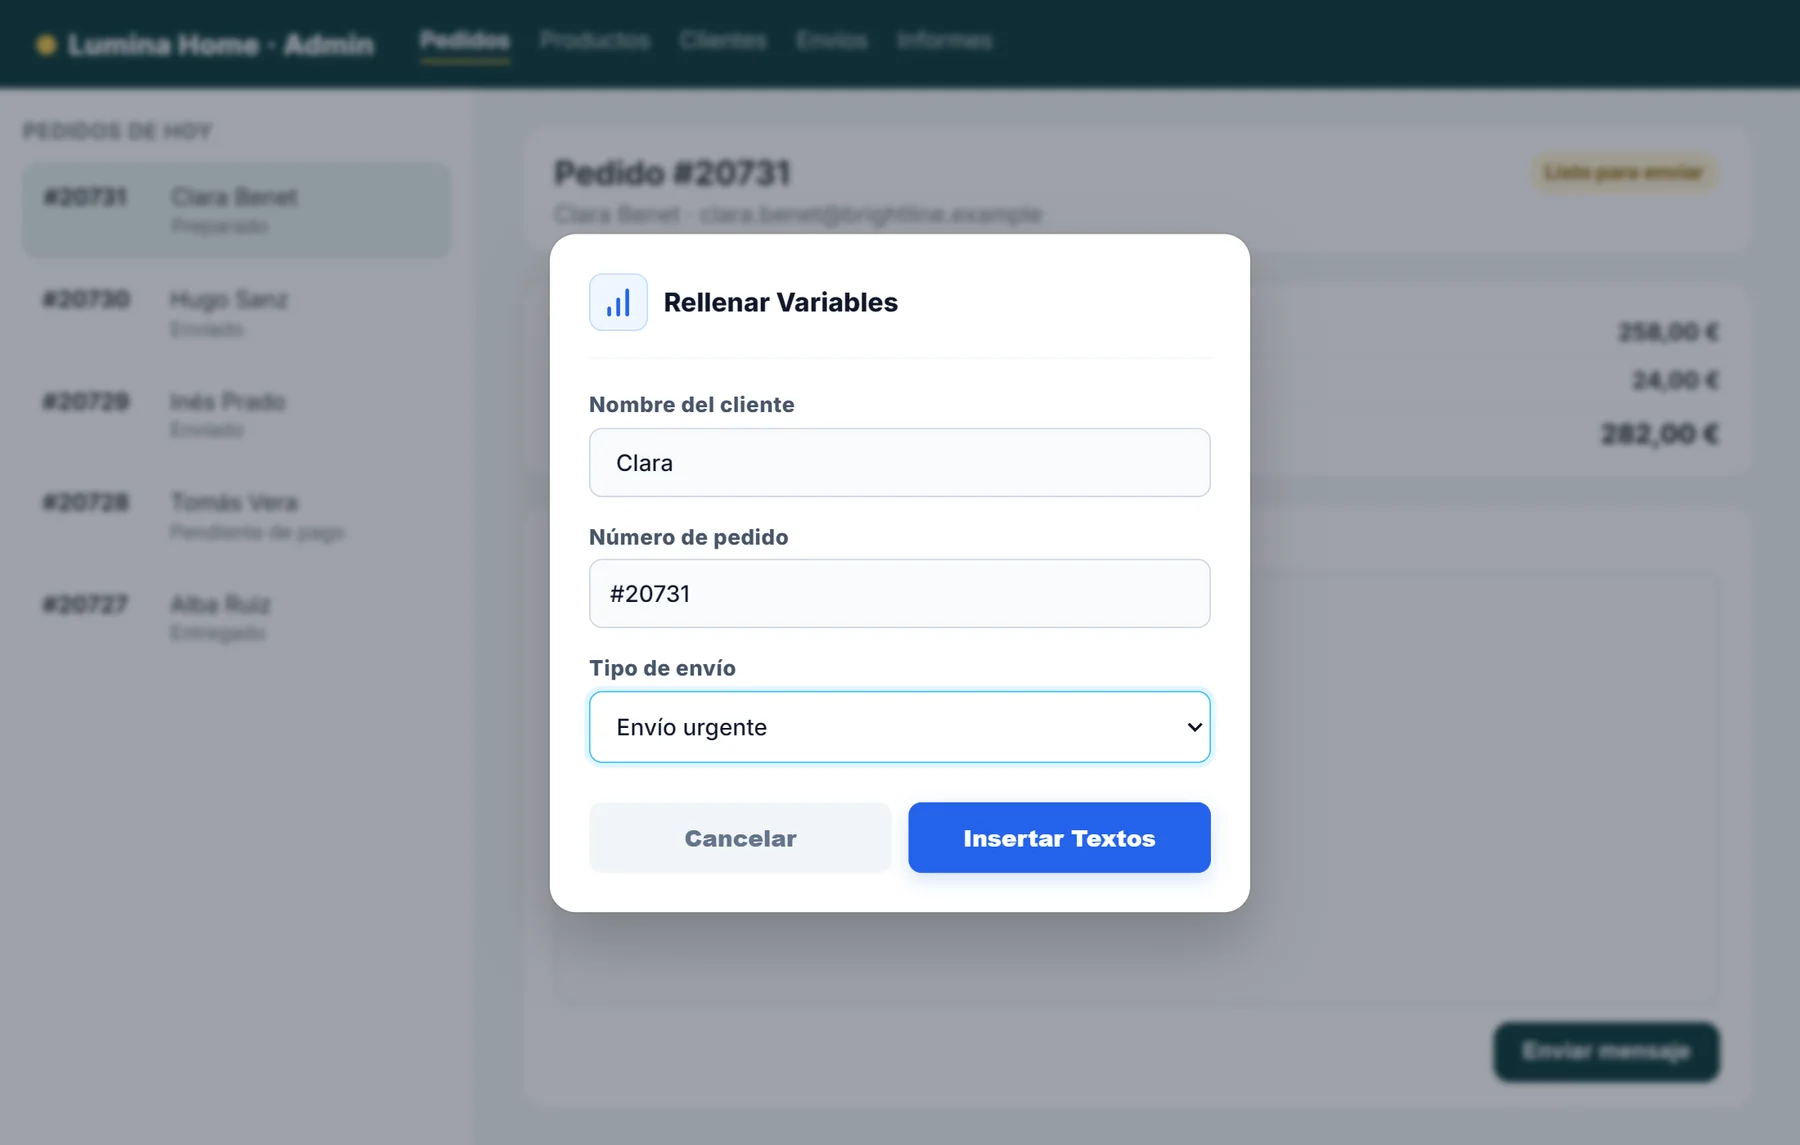Focus the Número de pedido field
The width and height of the screenshot is (1800, 1145).
pos(899,594)
